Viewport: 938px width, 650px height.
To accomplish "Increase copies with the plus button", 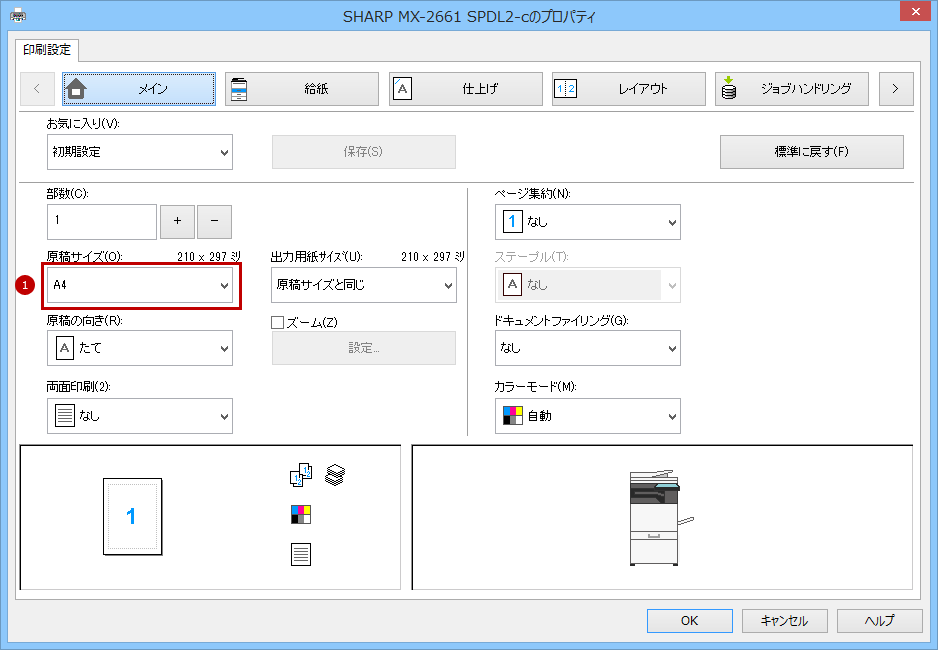I will [x=177, y=221].
